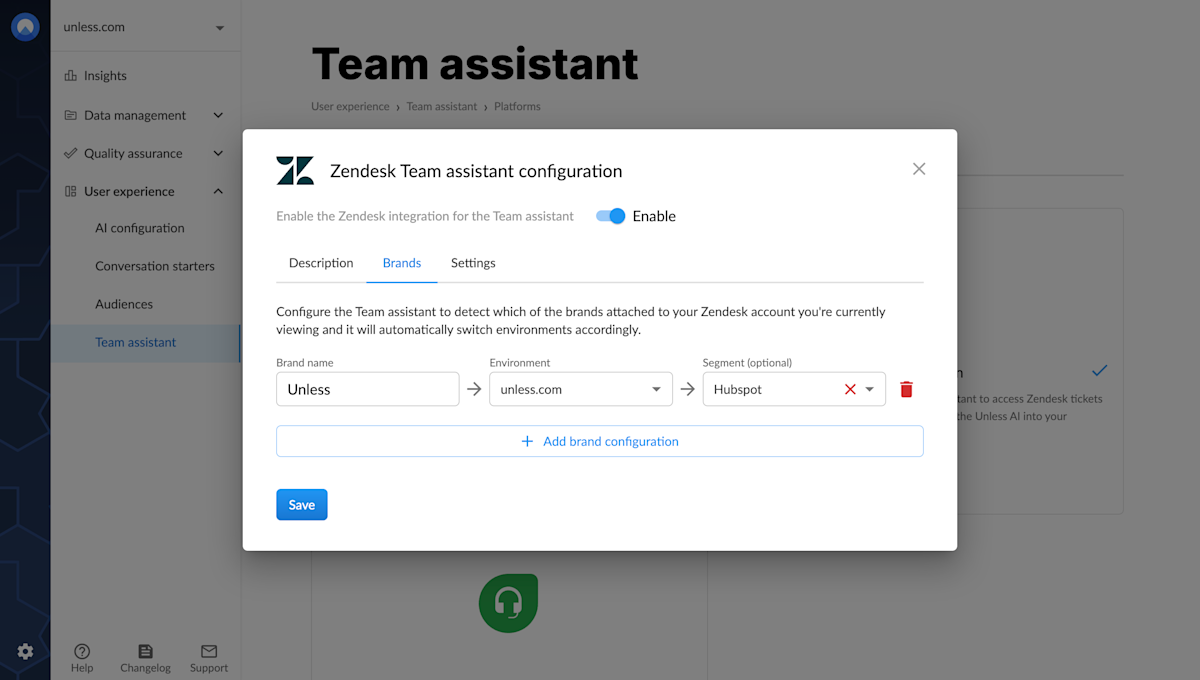Close the Zendesk configuration dialog
The height and width of the screenshot is (680, 1200).
pos(919,169)
